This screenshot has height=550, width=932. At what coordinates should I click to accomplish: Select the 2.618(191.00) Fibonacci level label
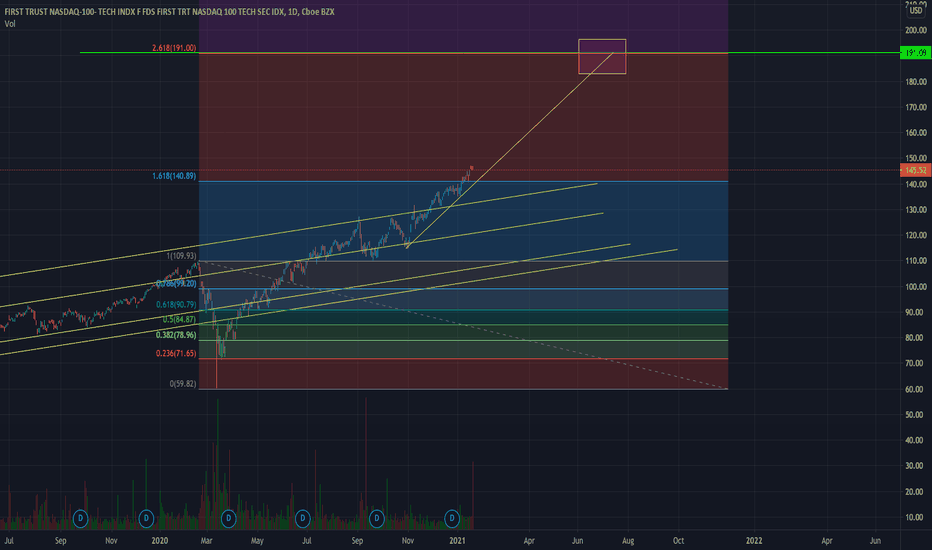point(174,48)
